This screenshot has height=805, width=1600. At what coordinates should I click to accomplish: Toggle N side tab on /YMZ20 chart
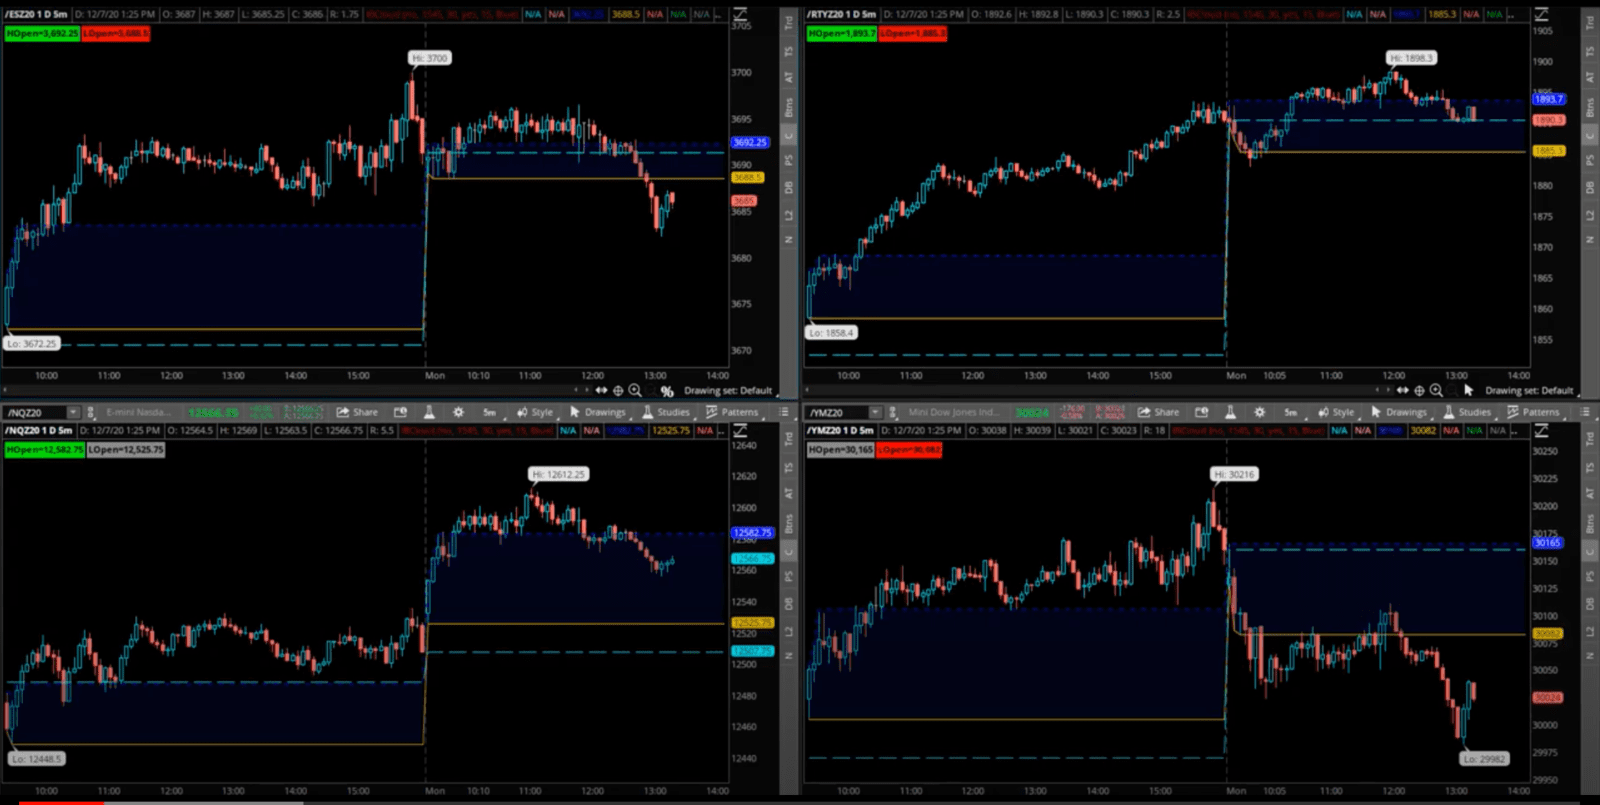tap(1590, 656)
